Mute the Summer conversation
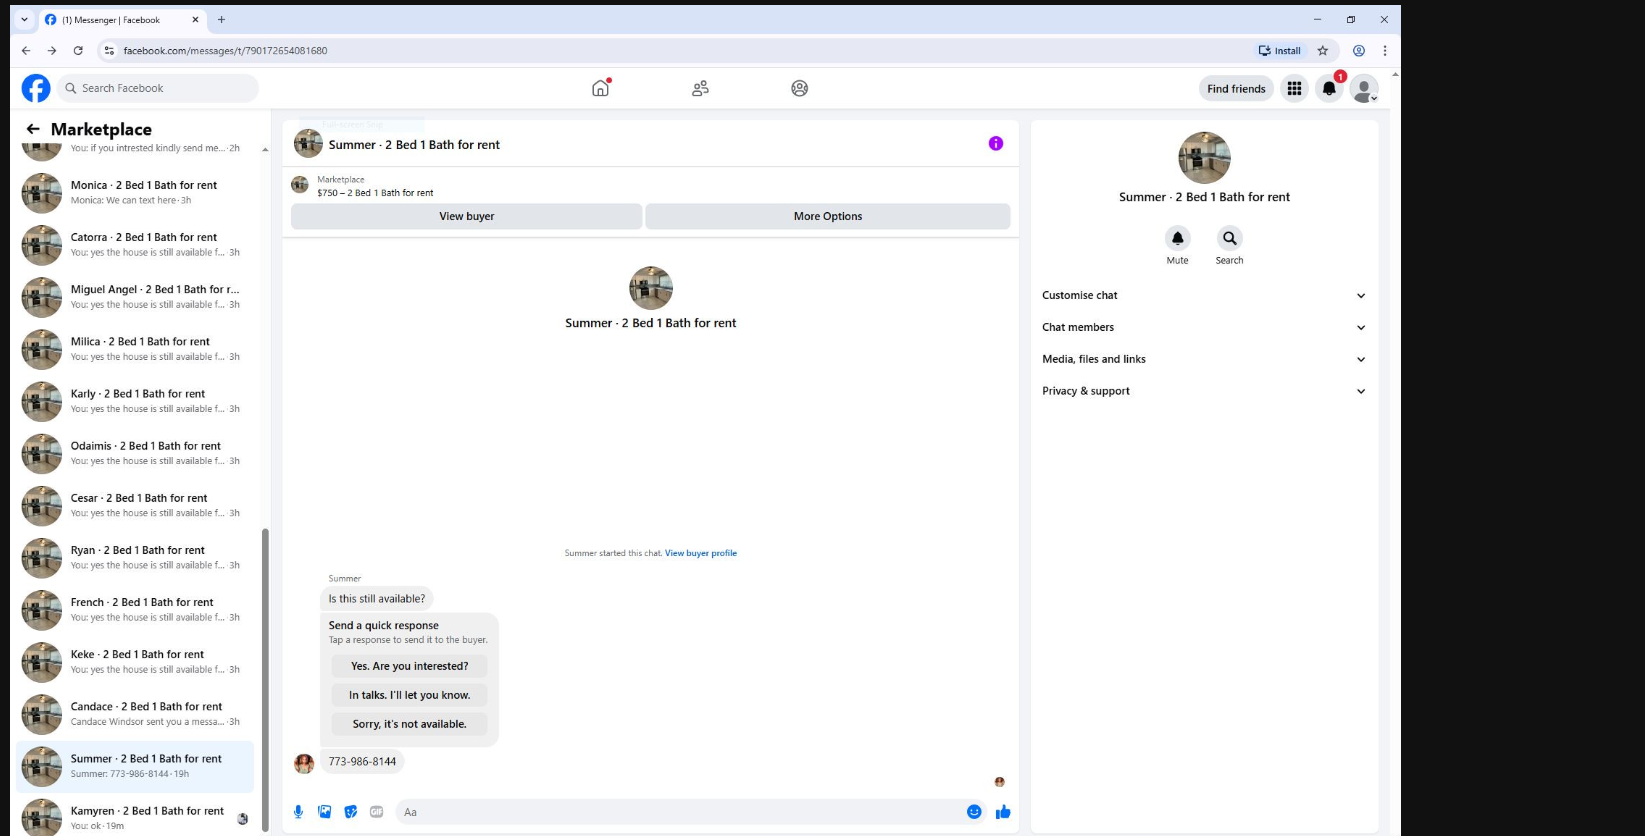Screen dimensions: 1645x836 pos(1177,238)
